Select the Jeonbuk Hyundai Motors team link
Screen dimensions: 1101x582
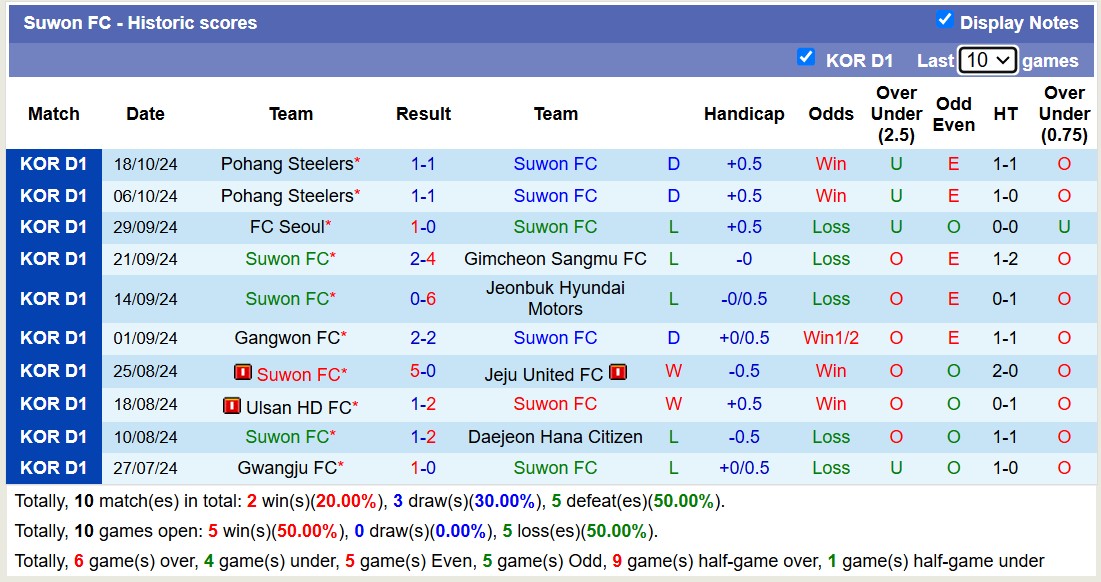[x=555, y=298]
